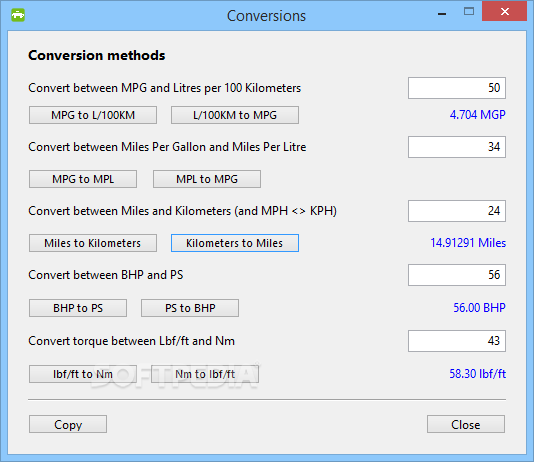This screenshot has width=534, height=462.
Task: Convert BHP to PS
Action: coord(78,308)
